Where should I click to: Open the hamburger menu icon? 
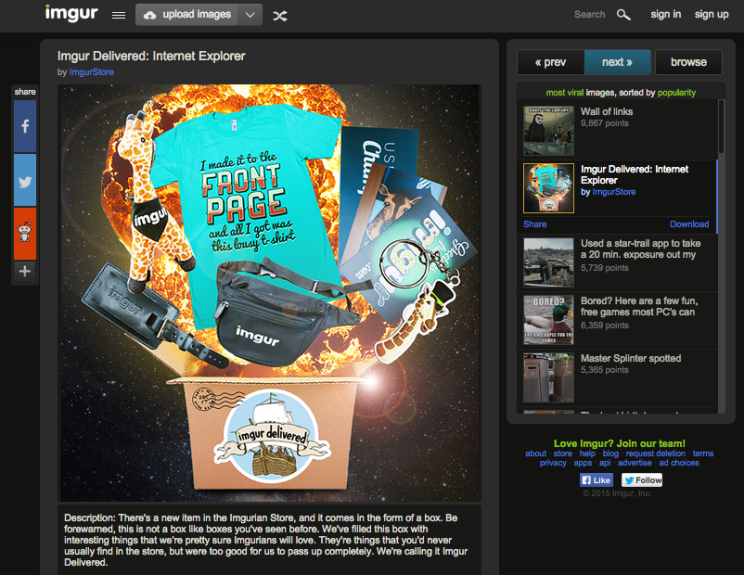click(x=119, y=15)
